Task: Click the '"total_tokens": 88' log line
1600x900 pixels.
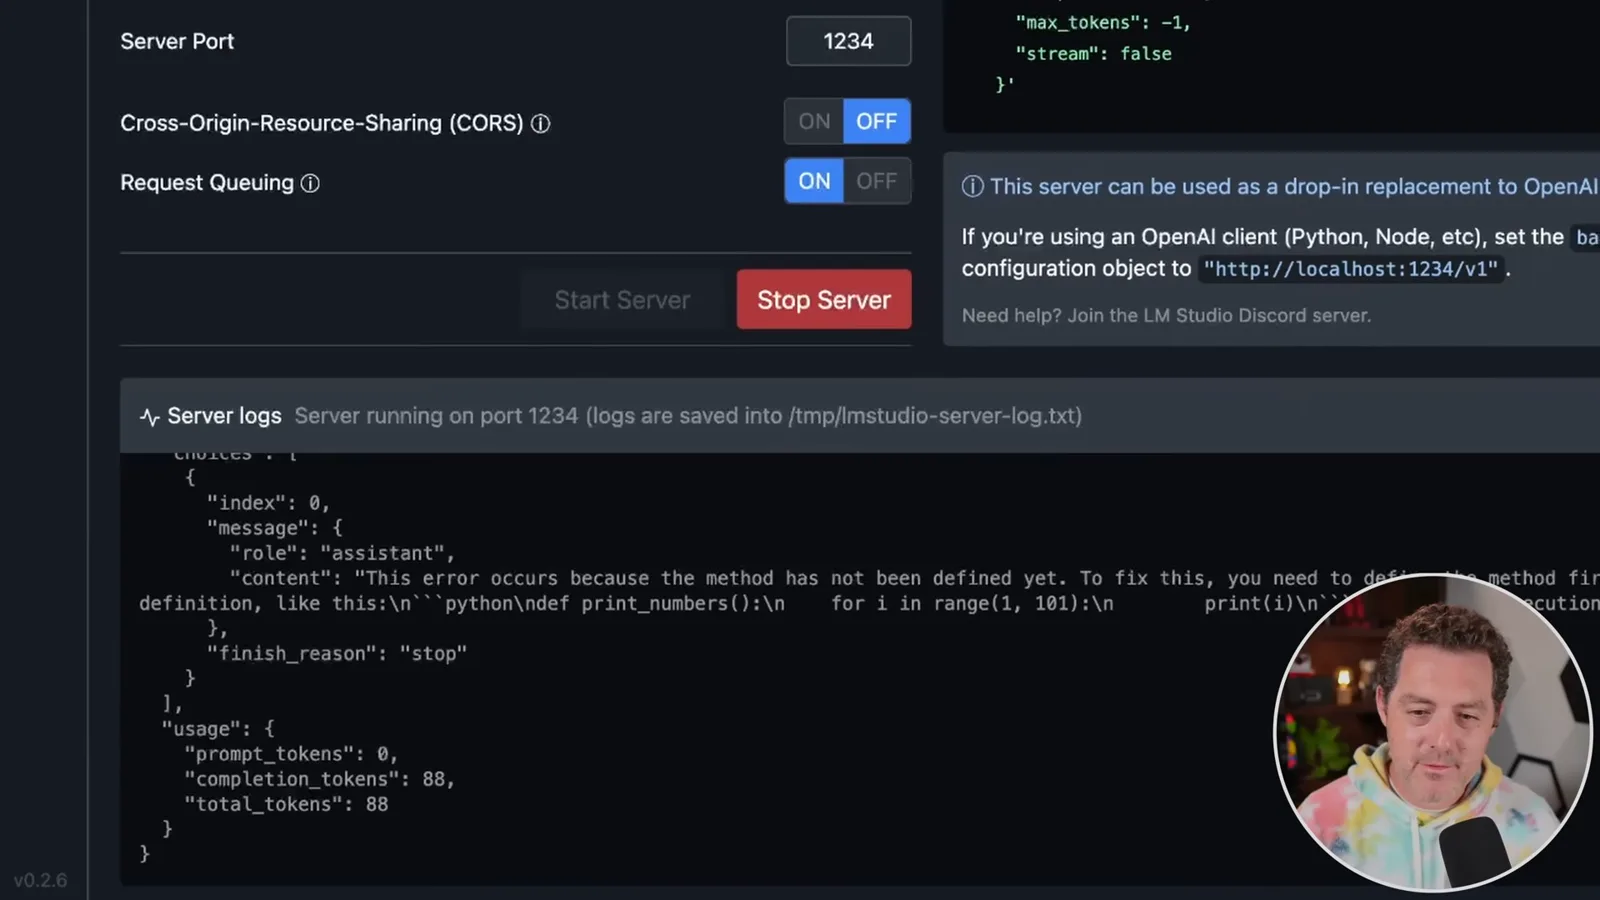Action: pyautogui.click(x=286, y=804)
